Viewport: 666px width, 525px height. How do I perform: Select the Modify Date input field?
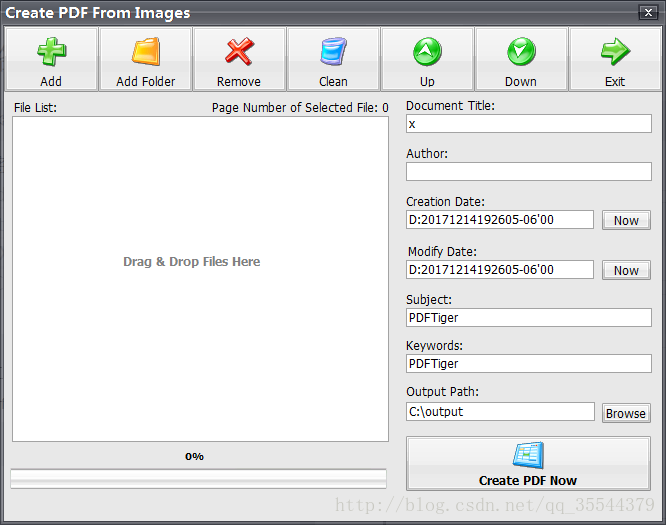point(499,270)
